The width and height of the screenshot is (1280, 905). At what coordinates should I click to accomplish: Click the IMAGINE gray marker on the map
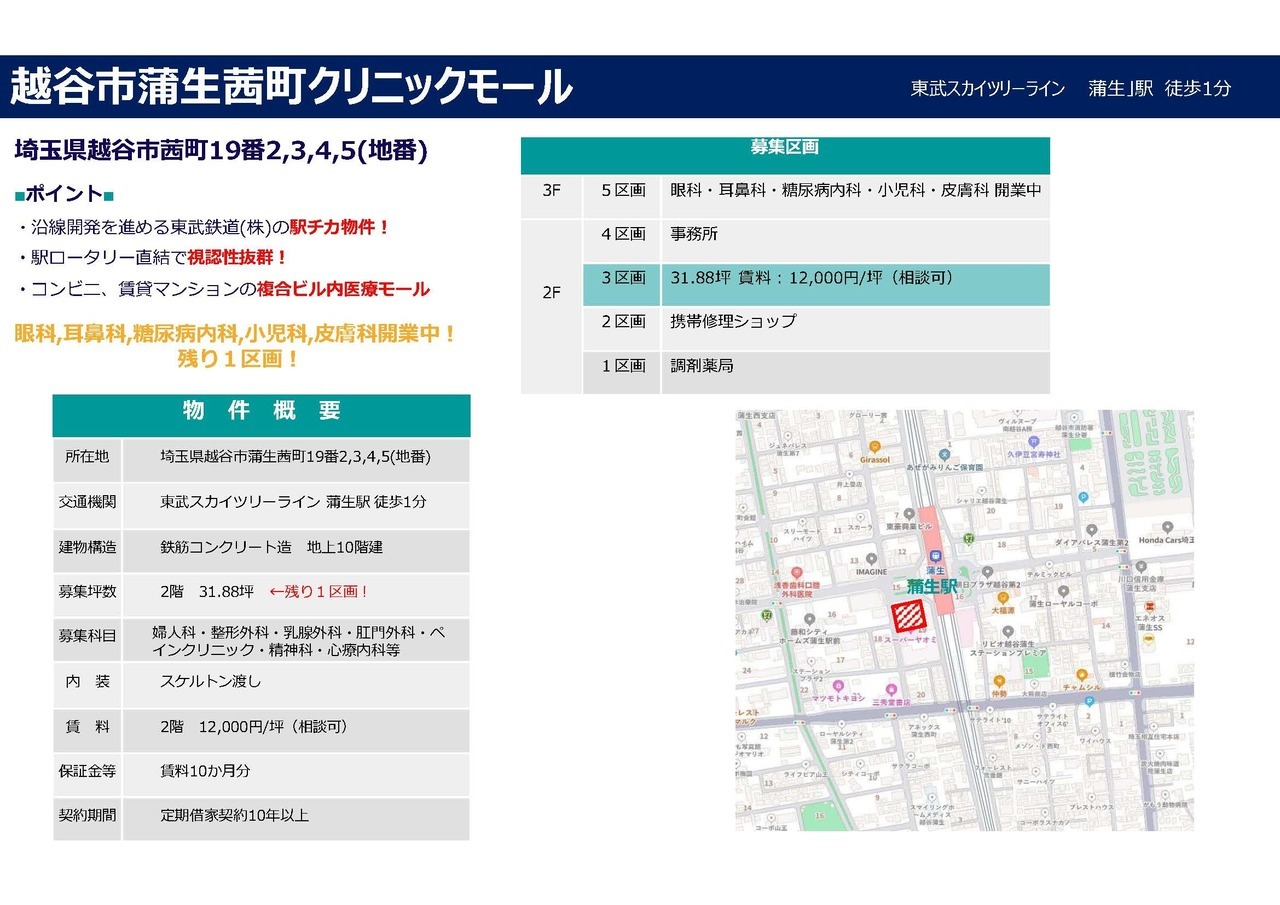(x=870, y=558)
